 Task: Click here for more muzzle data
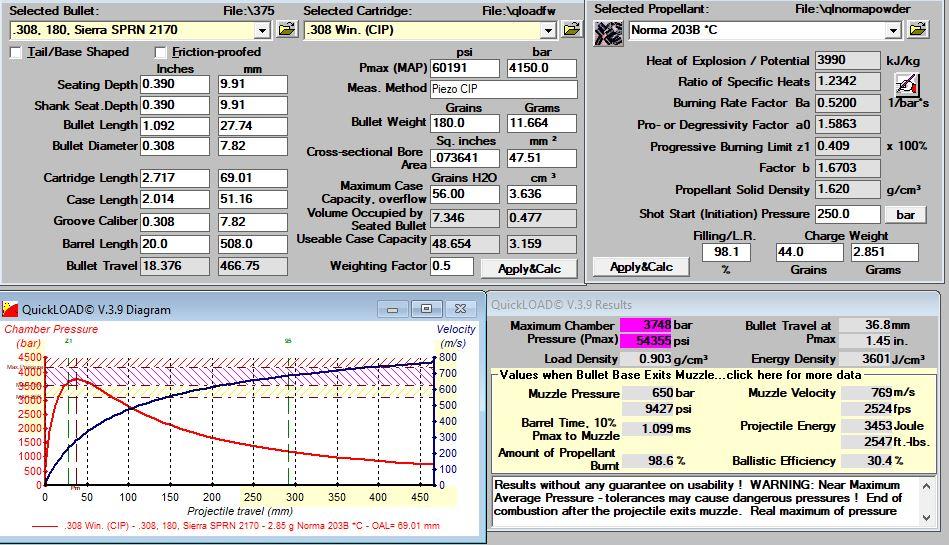(x=680, y=375)
